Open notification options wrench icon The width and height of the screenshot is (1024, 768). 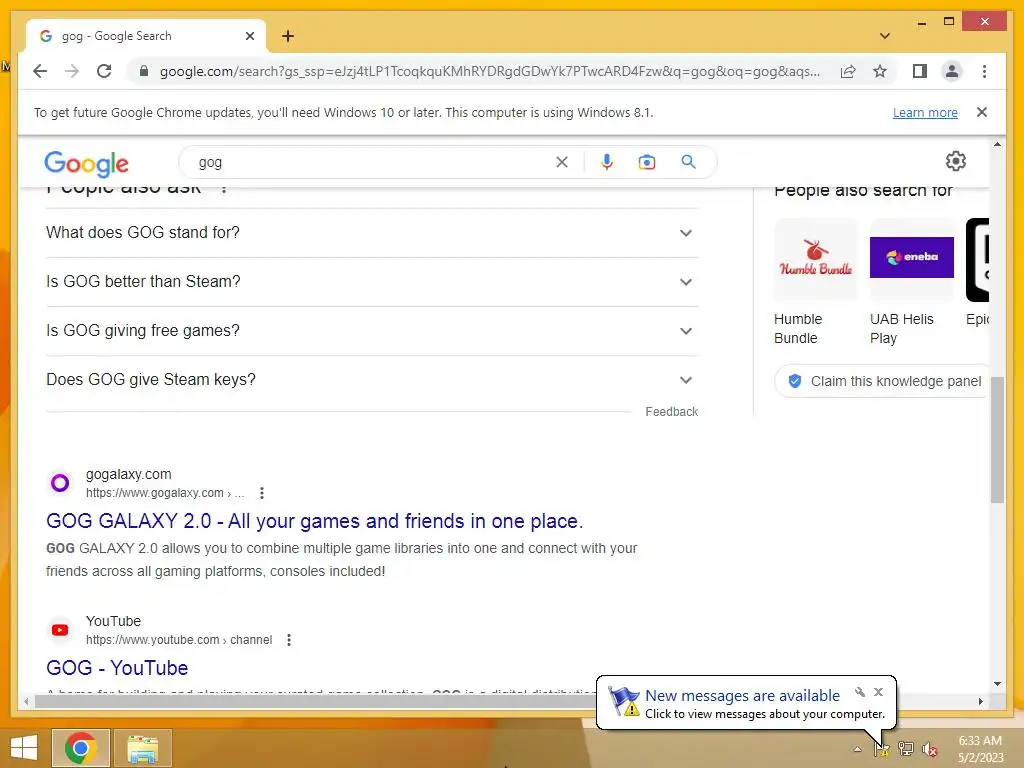click(x=860, y=692)
